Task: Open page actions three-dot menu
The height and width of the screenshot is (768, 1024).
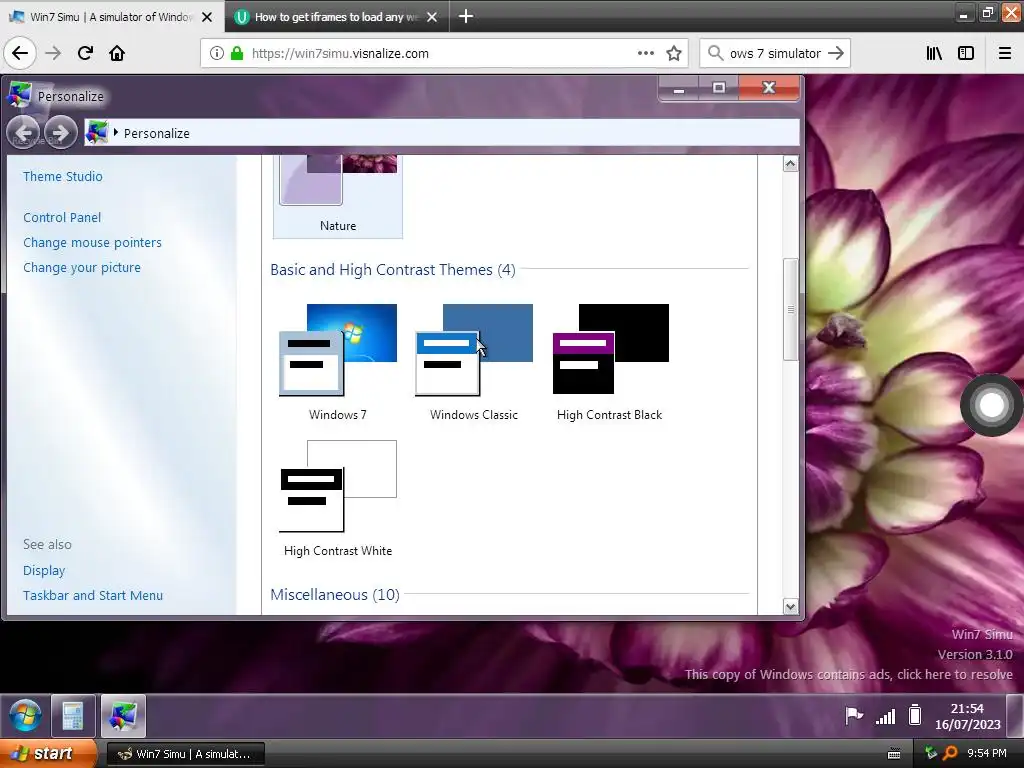Action: point(646,53)
